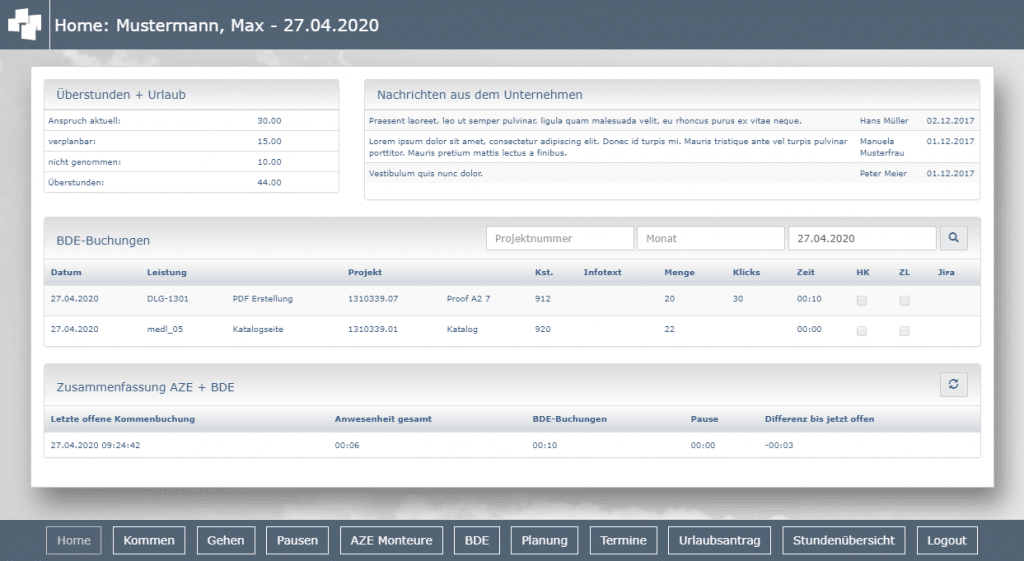Click the Klicks column header
This screenshot has height=561, width=1024.
coord(746,272)
